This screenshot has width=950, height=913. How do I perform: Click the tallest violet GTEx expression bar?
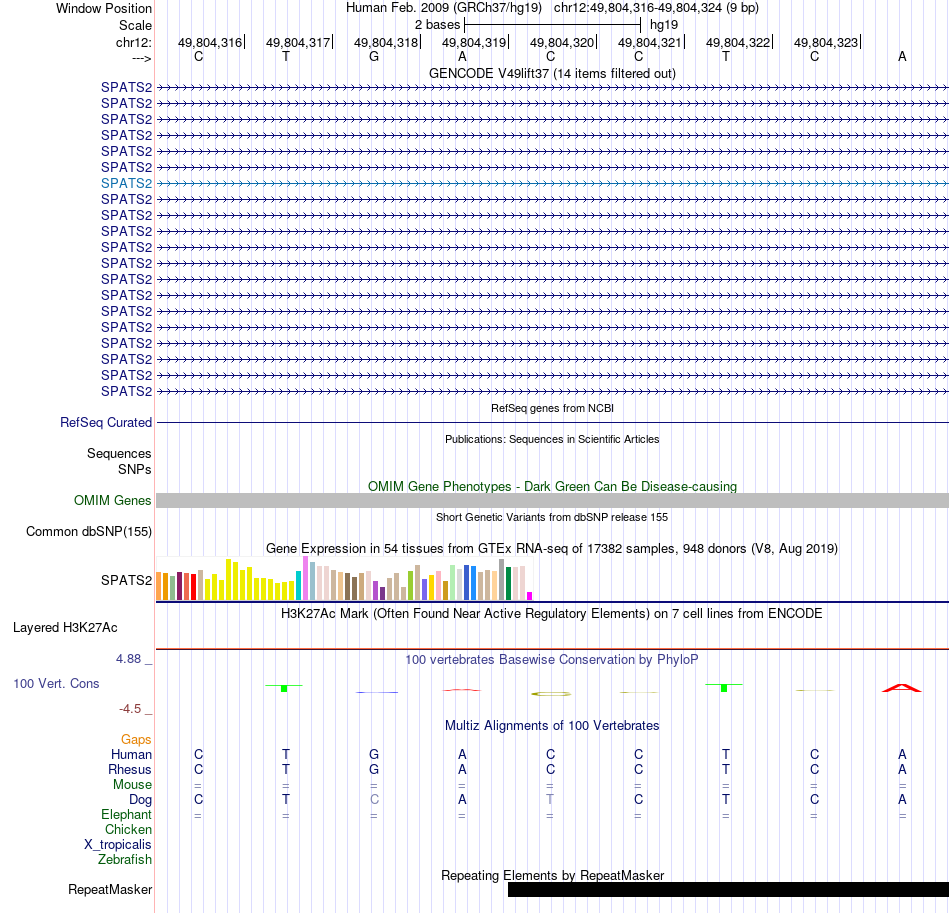pos(305,579)
